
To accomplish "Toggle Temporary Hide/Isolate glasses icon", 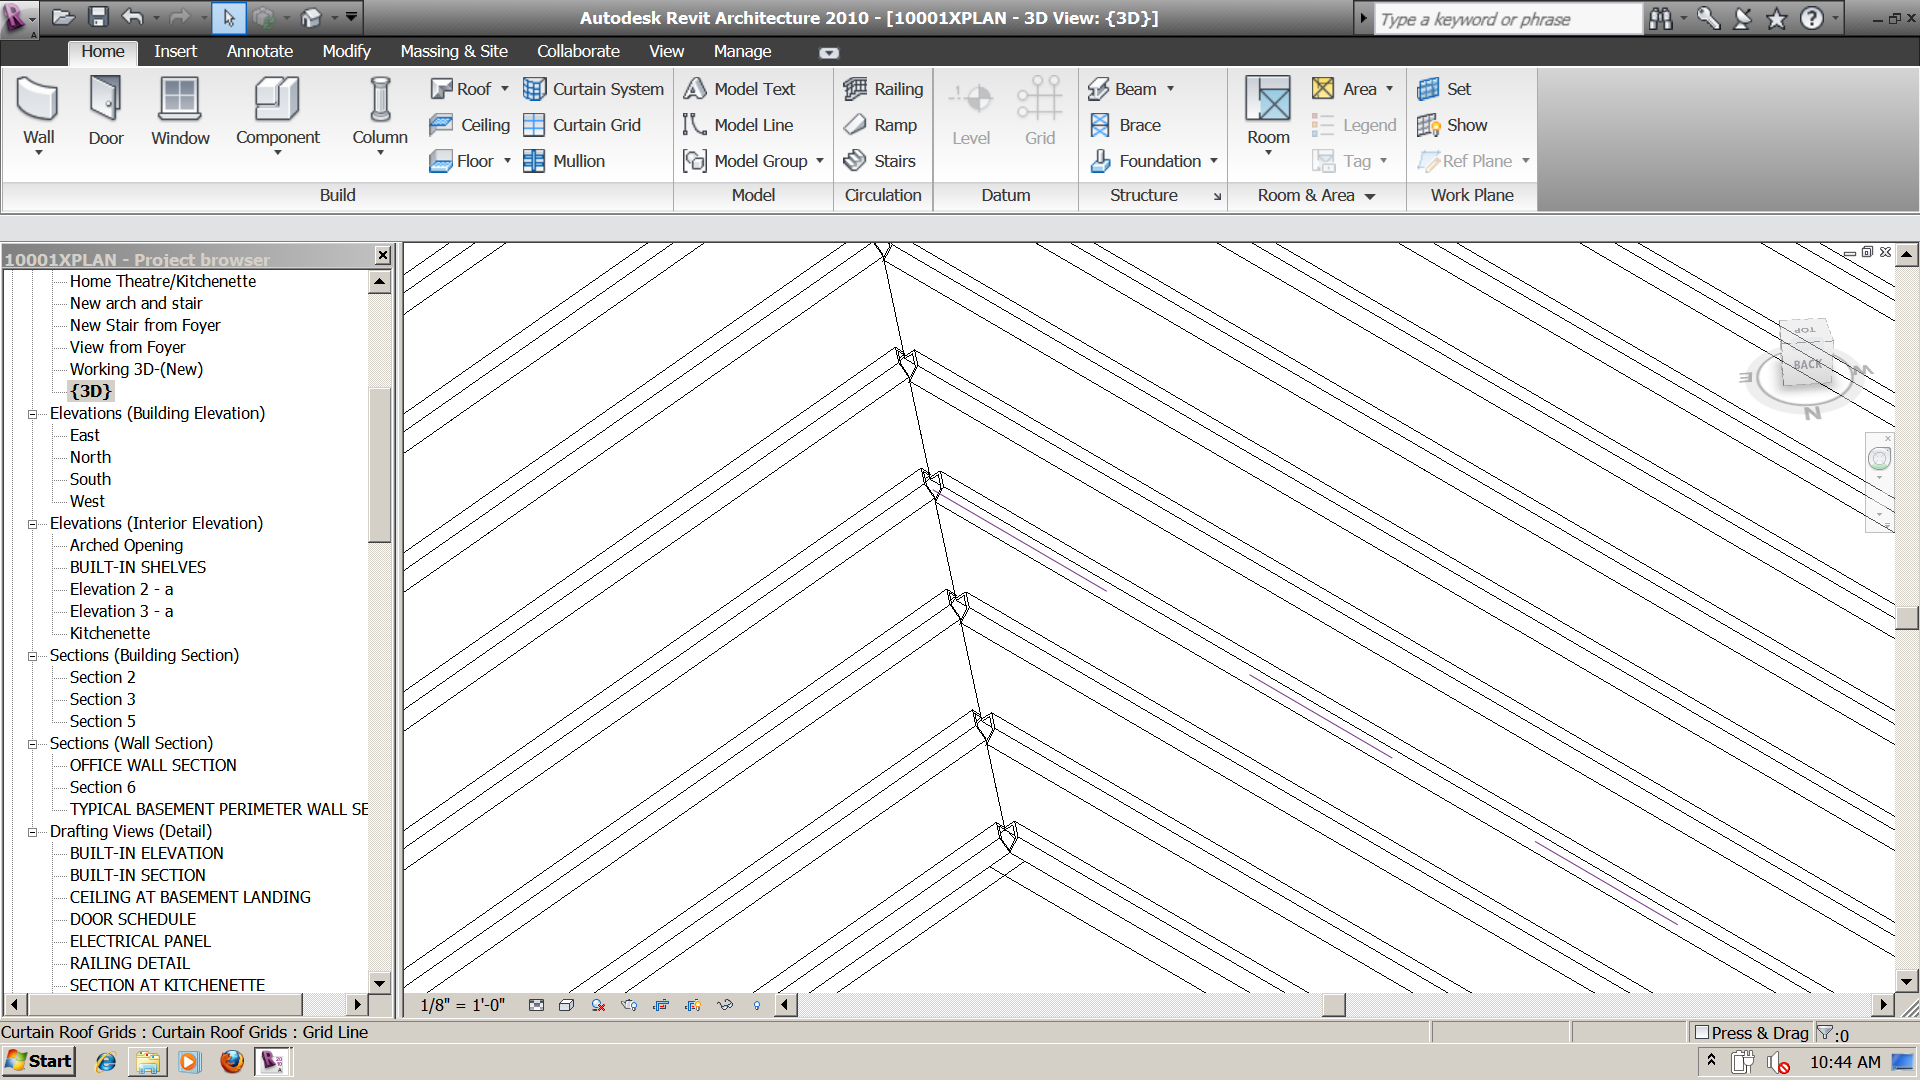I will click(x=725, y=1005).
